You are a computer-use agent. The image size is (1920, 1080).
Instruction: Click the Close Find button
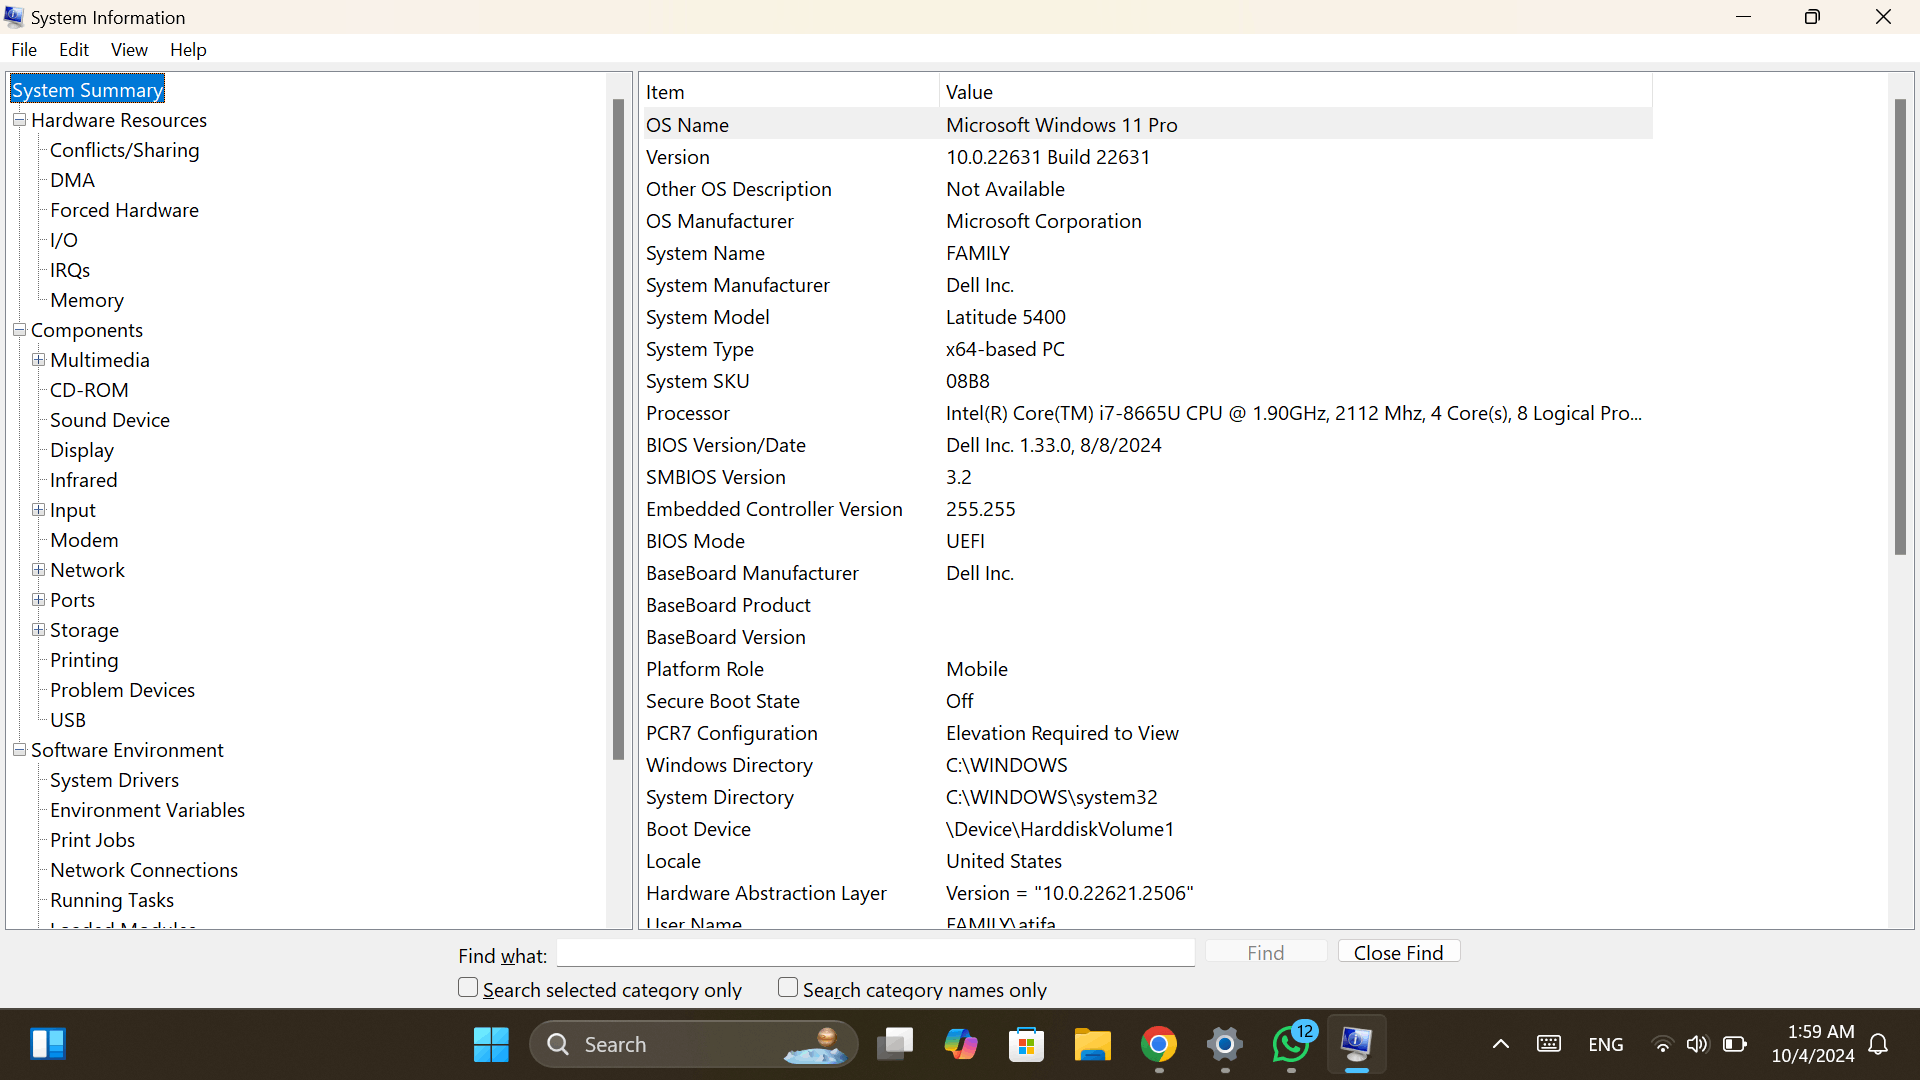[1398, 952]
